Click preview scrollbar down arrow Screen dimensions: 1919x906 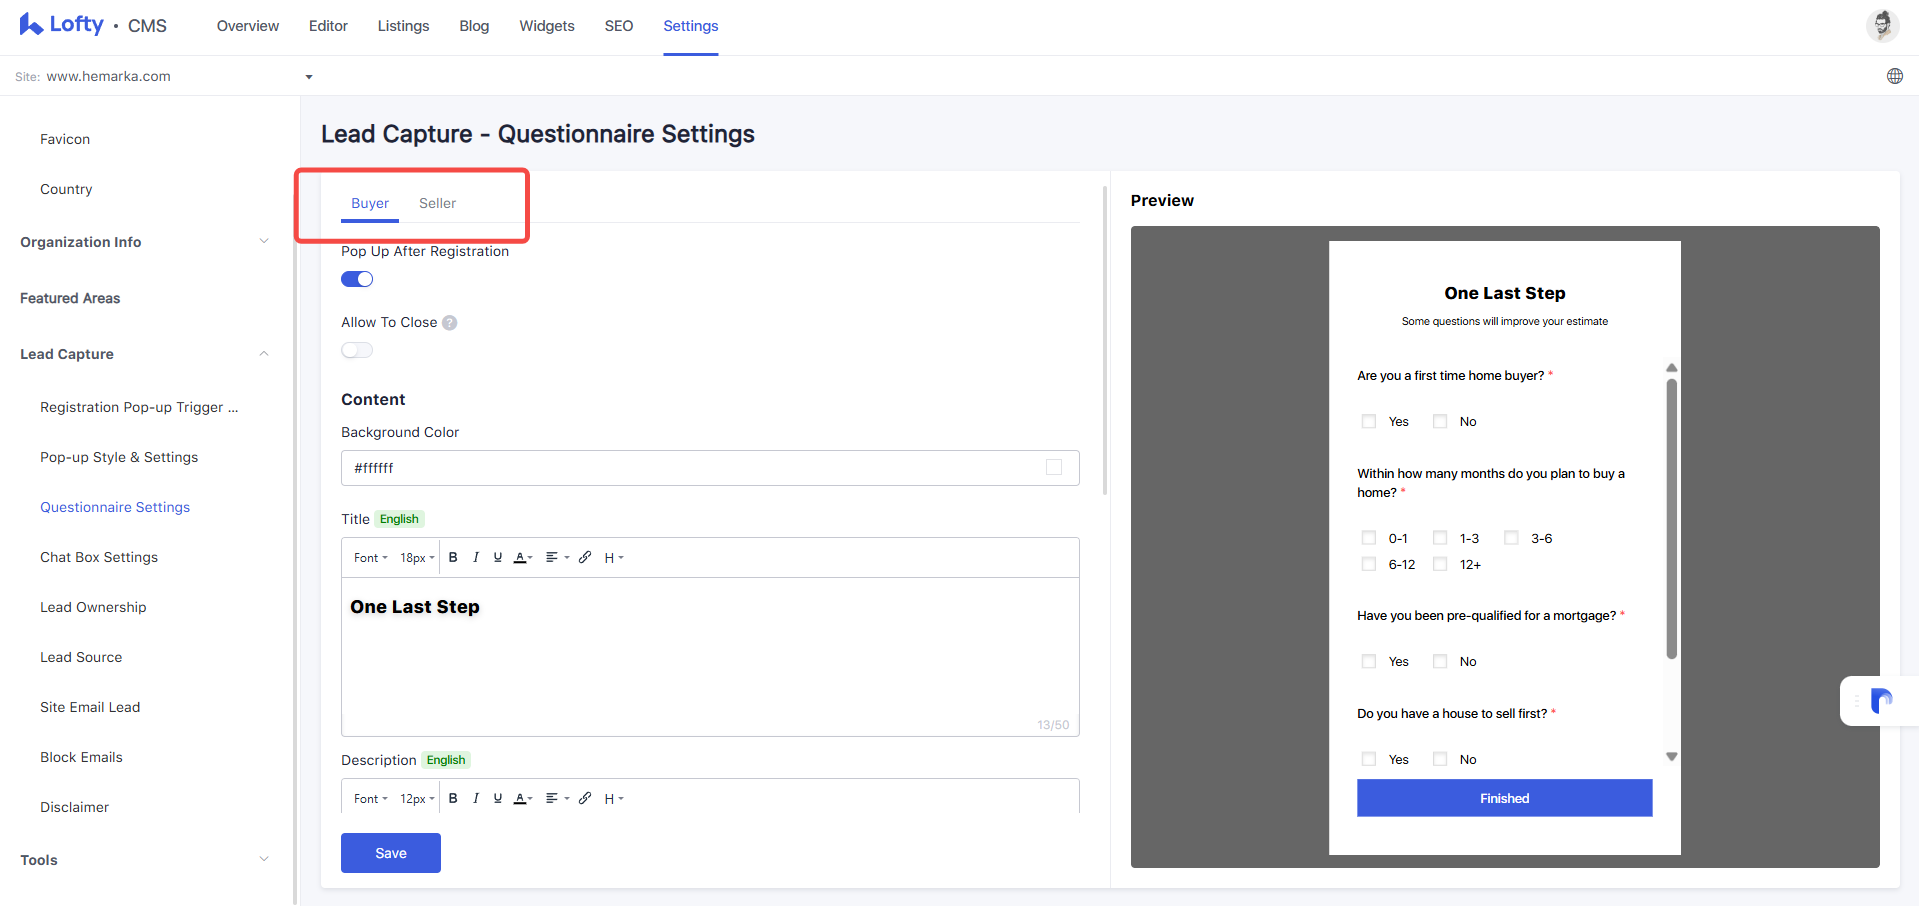pyautogui.click(x=1671, y=757)
